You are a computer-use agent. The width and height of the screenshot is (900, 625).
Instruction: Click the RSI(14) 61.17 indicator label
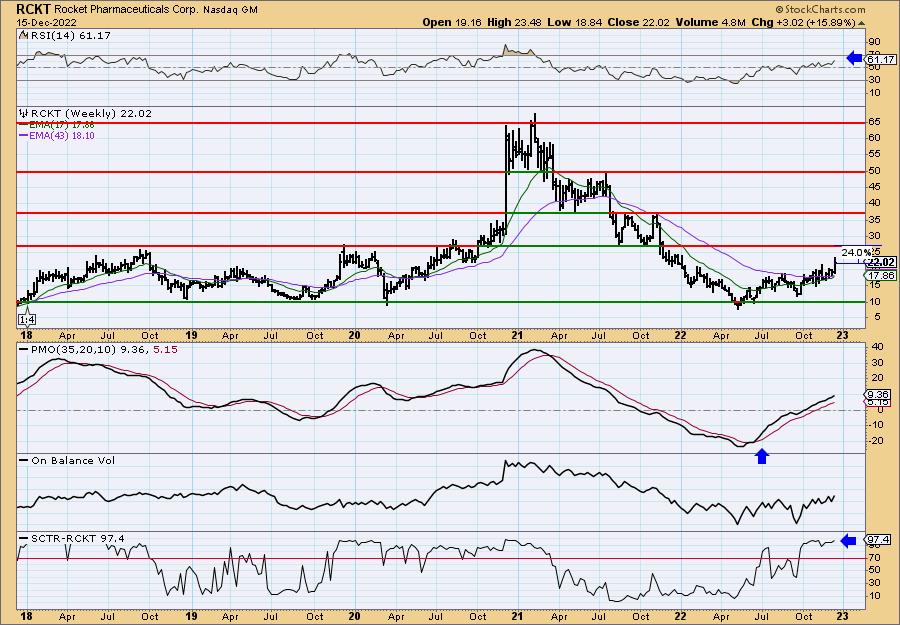71,36
